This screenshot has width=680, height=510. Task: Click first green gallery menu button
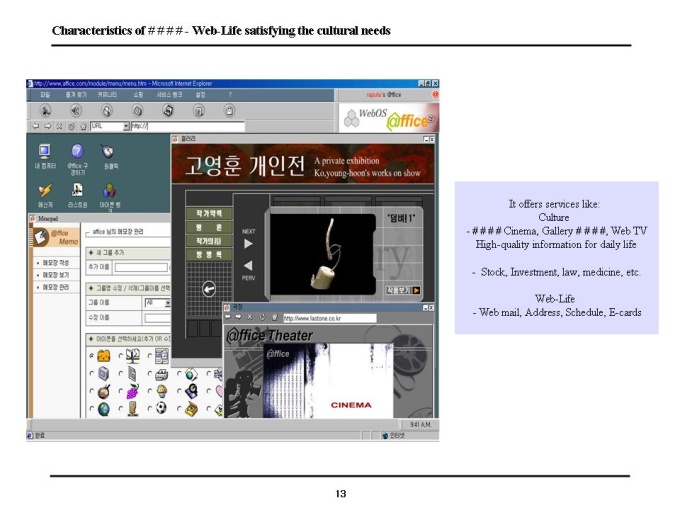tap(209, 213)
